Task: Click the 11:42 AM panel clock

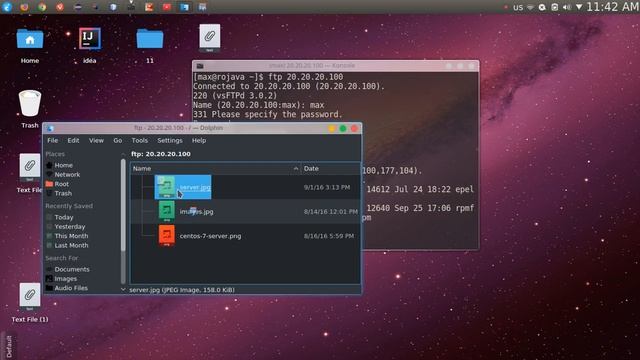Action: [613, 7]
